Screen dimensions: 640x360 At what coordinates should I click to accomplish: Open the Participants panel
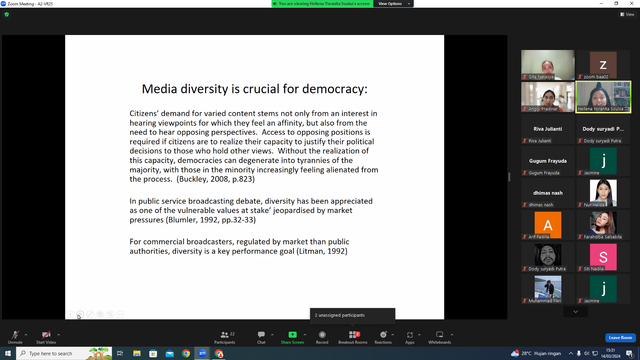[225, 337]
